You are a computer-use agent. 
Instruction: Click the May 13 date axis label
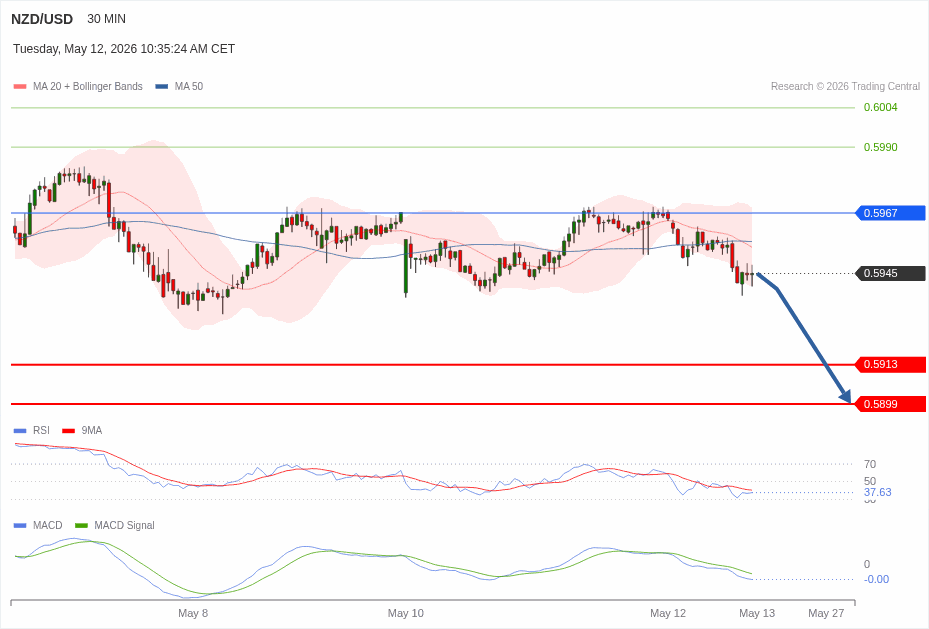[757, 613]
